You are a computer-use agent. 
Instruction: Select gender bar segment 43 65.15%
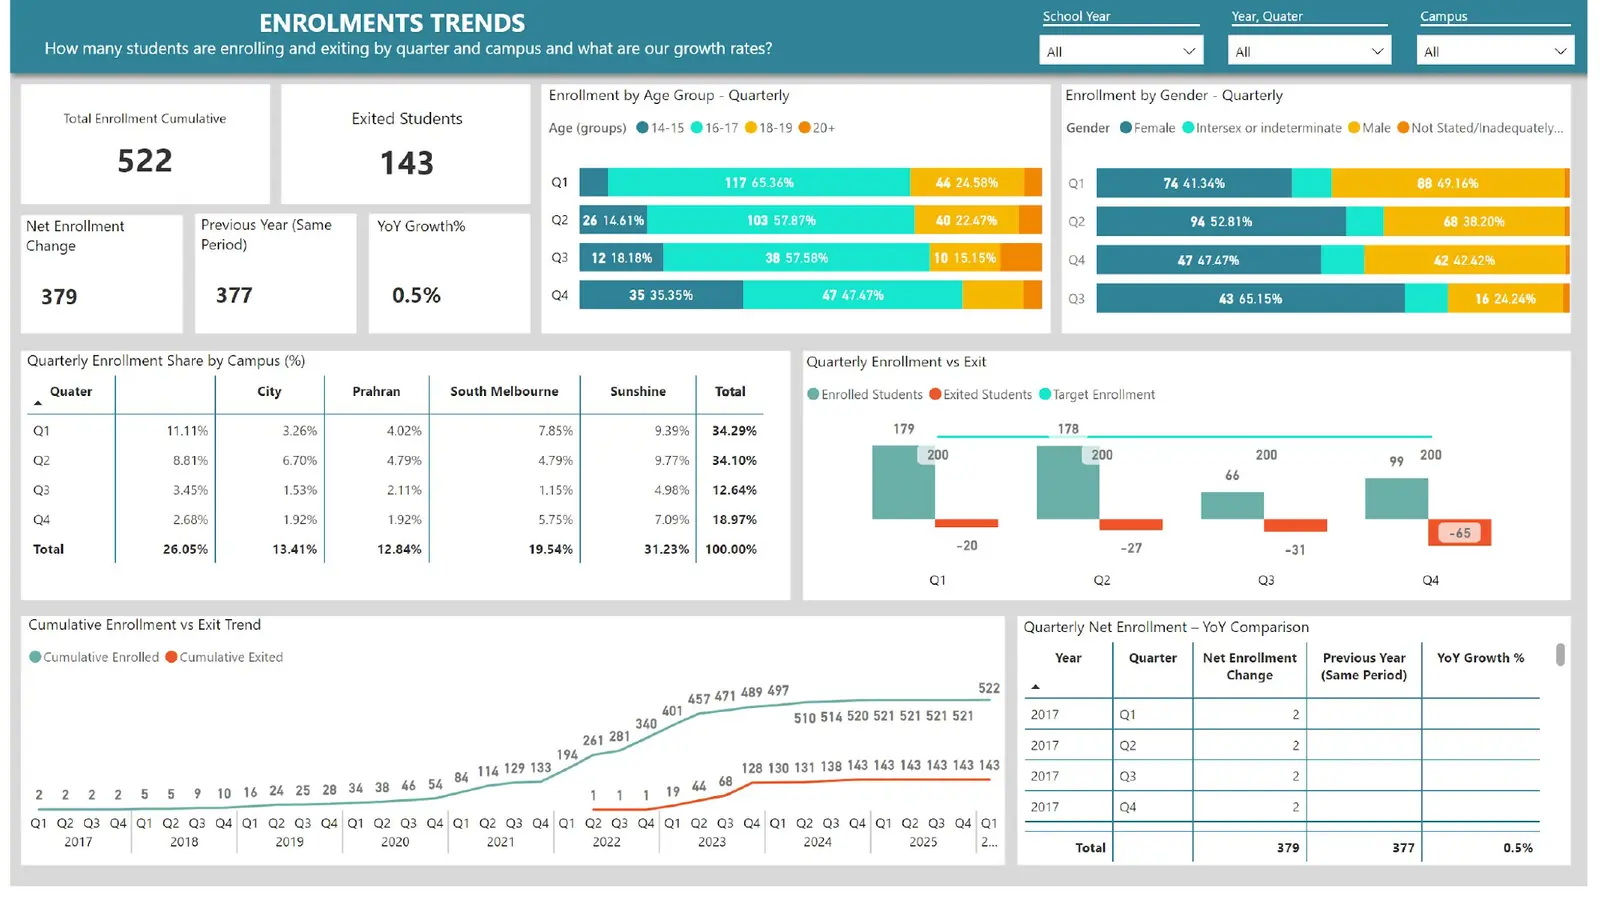[1250, 298]
